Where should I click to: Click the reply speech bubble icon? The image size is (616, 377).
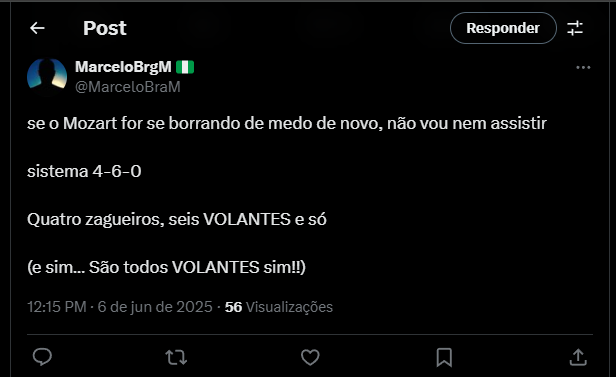tap(42, 357)
